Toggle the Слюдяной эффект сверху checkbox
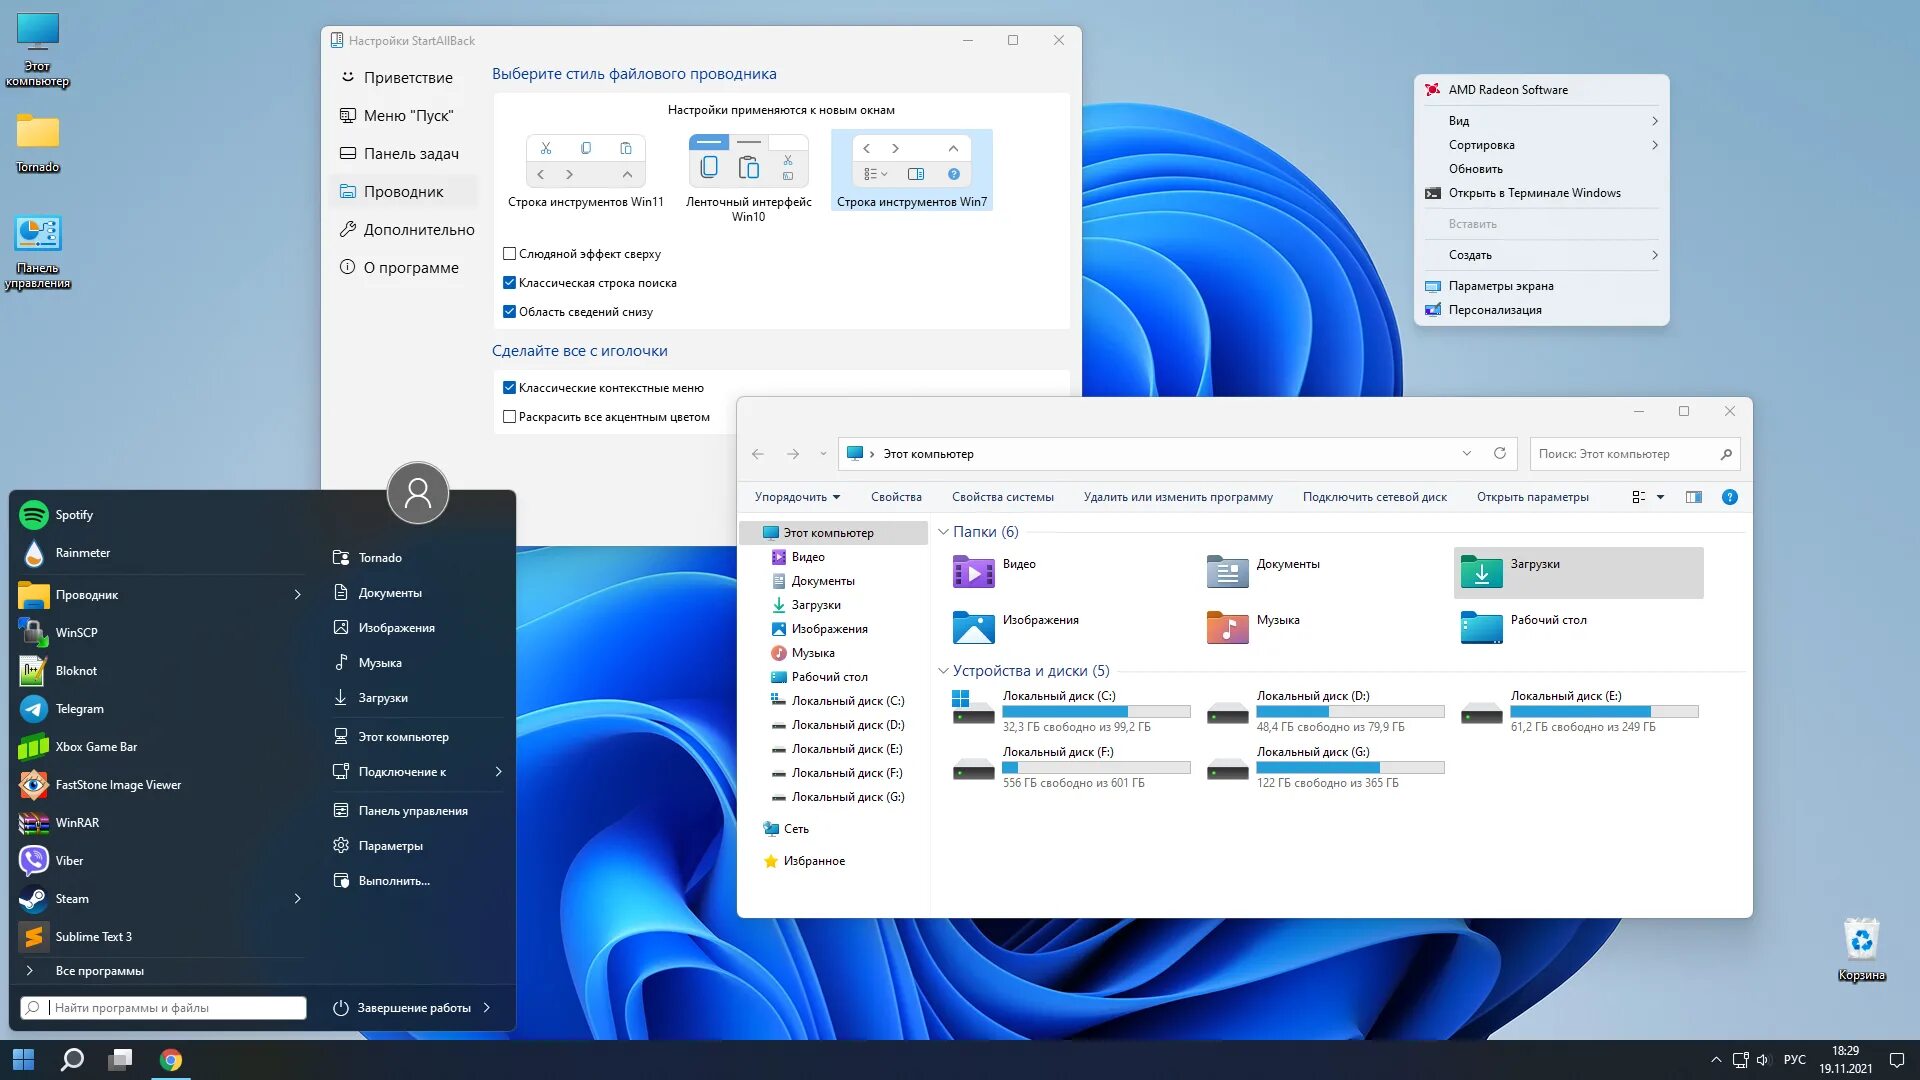 point(509,253)
